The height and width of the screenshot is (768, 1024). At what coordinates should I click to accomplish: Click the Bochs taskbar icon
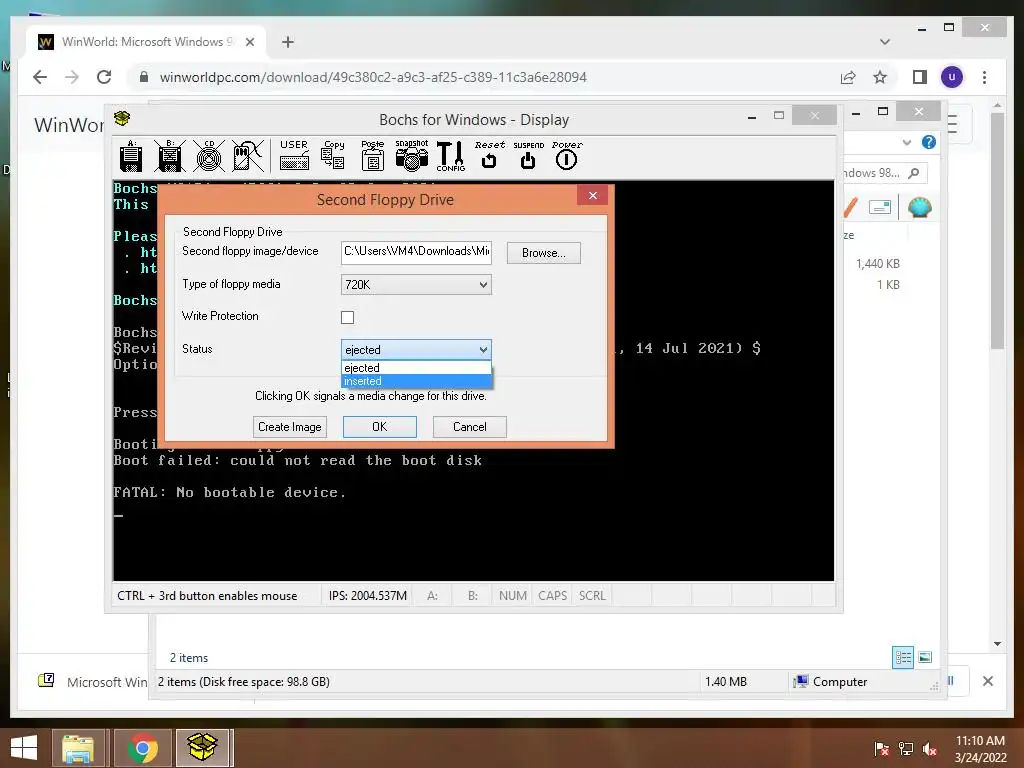click(202, 748)
